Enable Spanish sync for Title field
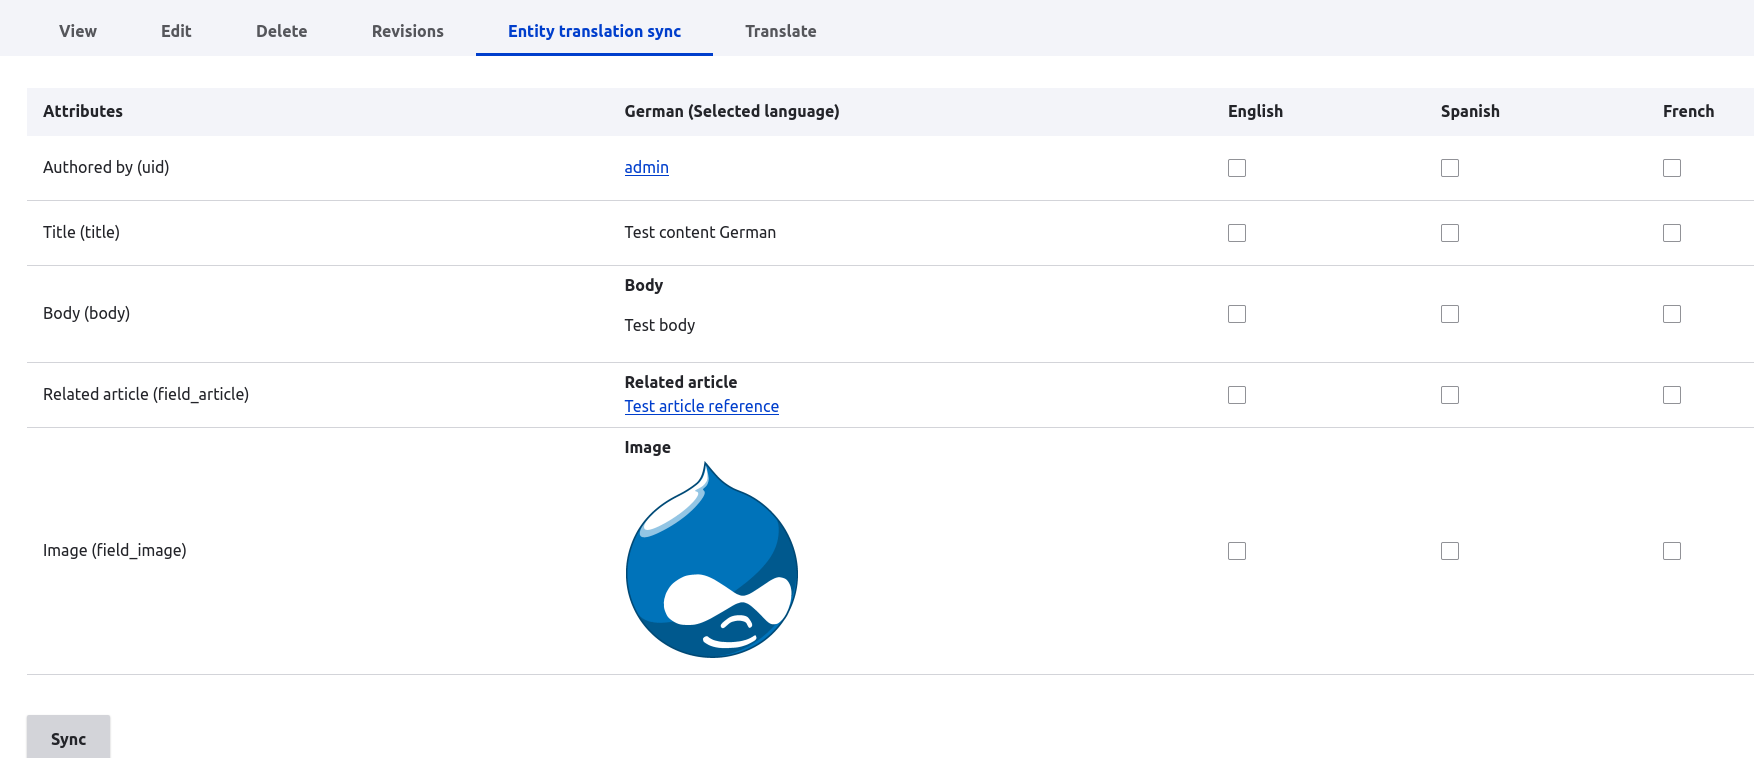The image size is (1754, 758). click(1450, 233)
